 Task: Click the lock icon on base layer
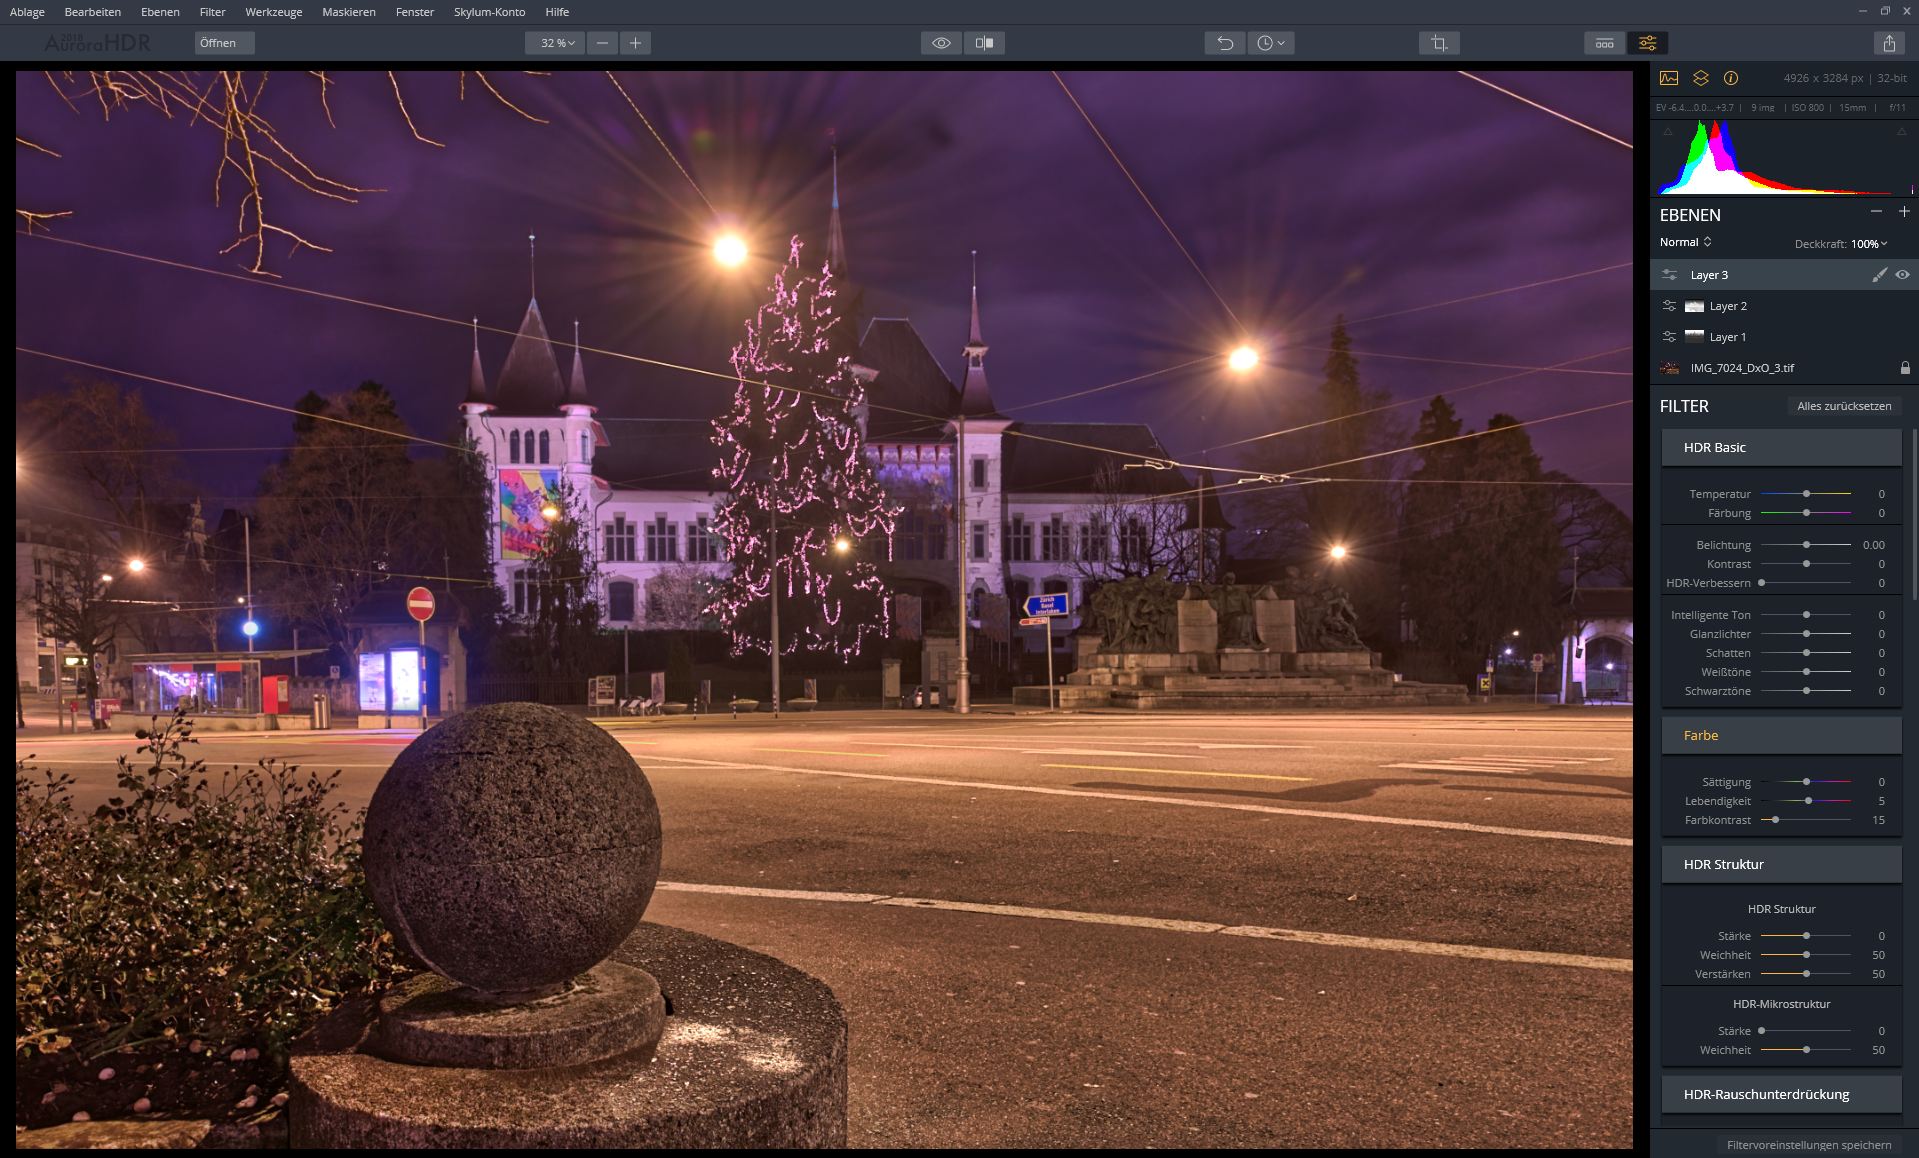pyautogui.click(x=1905, y=368)
